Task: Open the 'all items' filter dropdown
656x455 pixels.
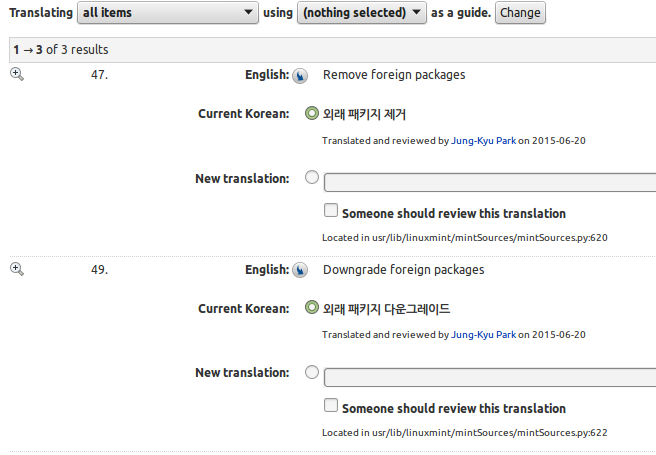Action: pyautogui.click(x=168, y=13)
